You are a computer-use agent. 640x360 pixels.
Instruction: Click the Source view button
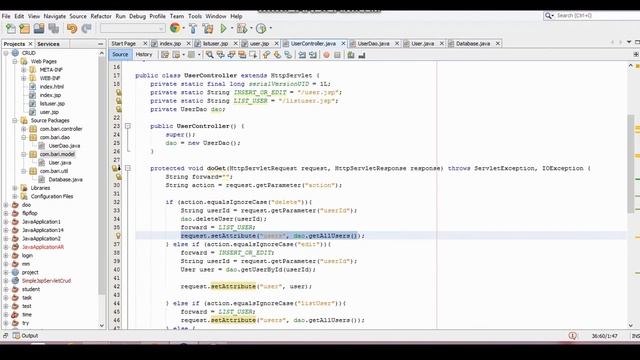120,54
